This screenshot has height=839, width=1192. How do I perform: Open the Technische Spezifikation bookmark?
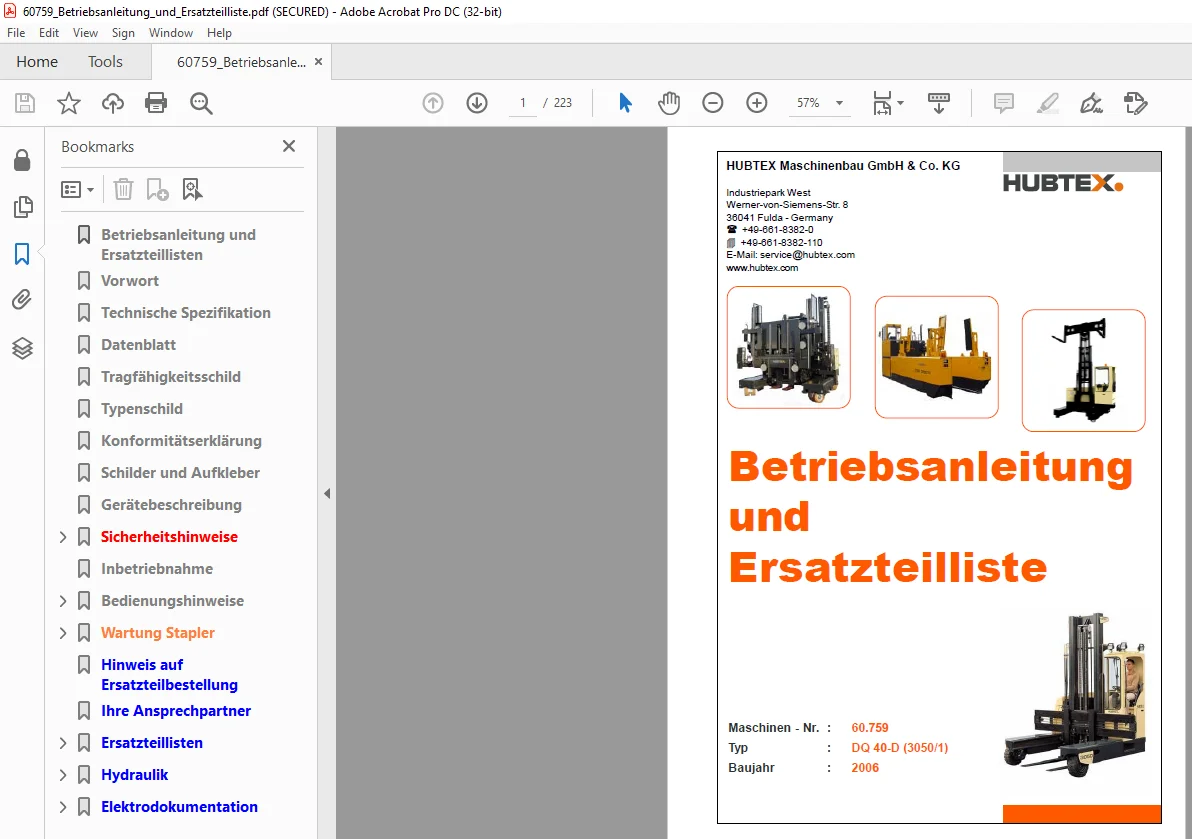pyautogui.click(x=185, y=313)
